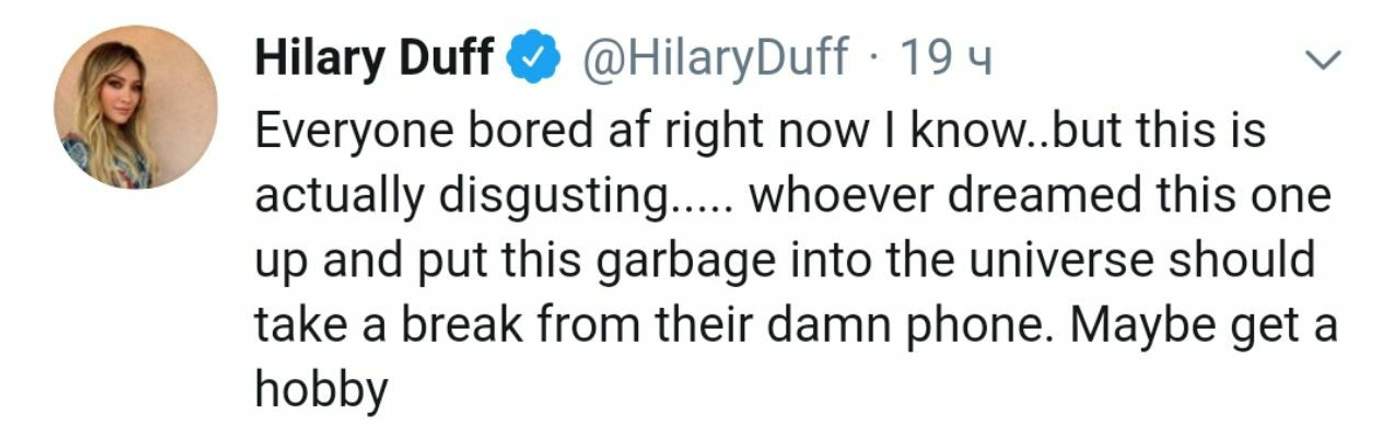Click the word 'whoever' in the tweet
1400x432 pixels.
pyautogui.click(x=838, y=195)
